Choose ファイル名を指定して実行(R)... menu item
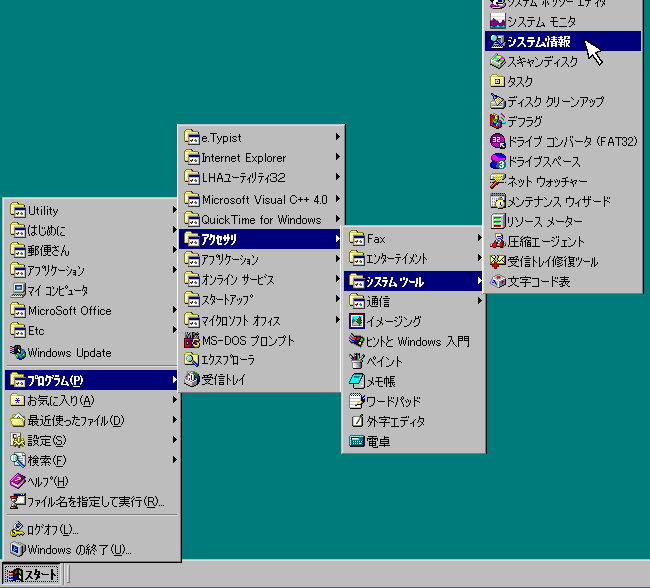650x588 pixels. 92,501
